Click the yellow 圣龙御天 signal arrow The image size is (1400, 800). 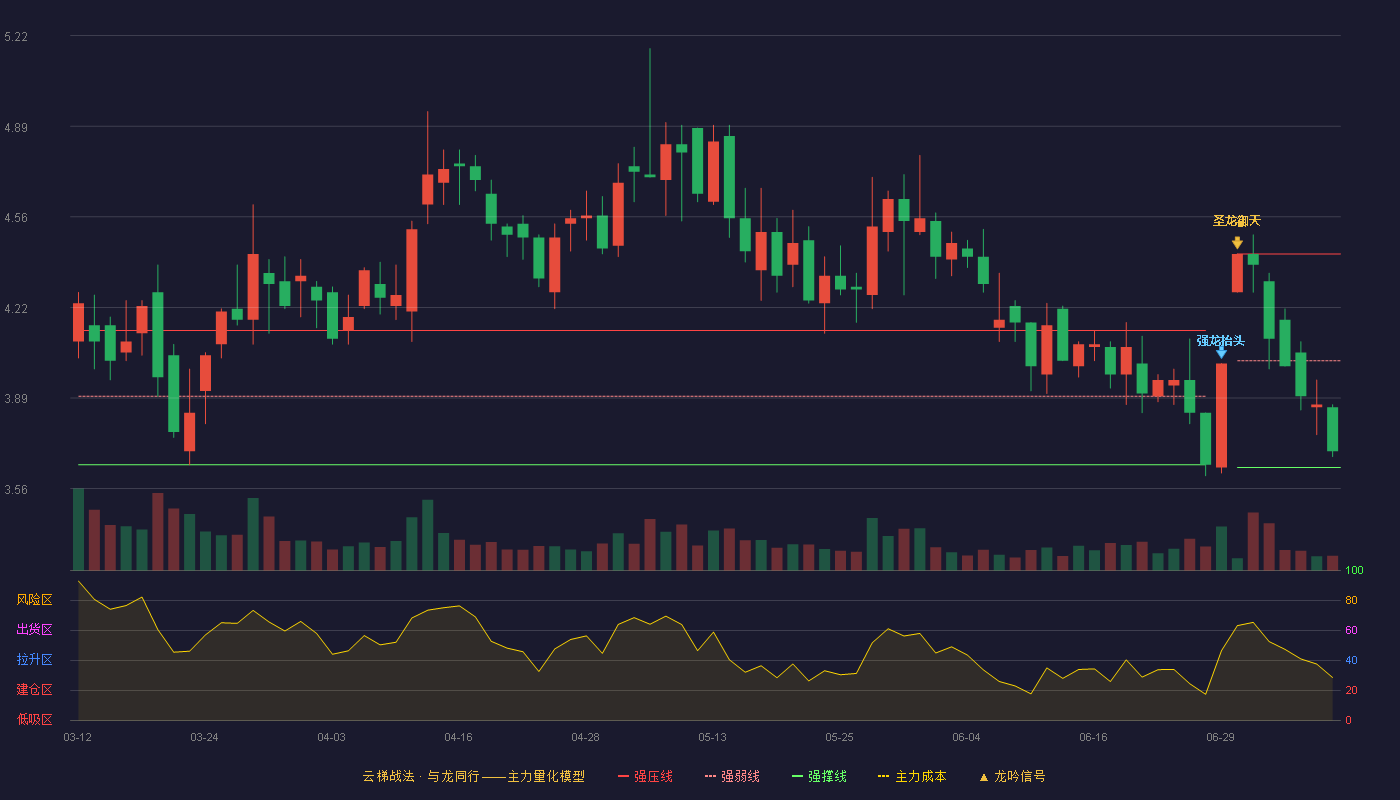[x=1237, y=242]
